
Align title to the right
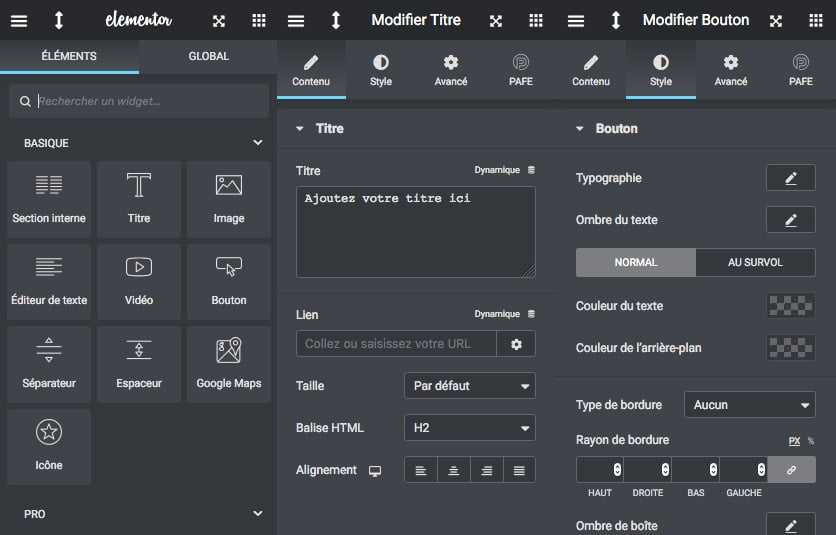(486, 470)
